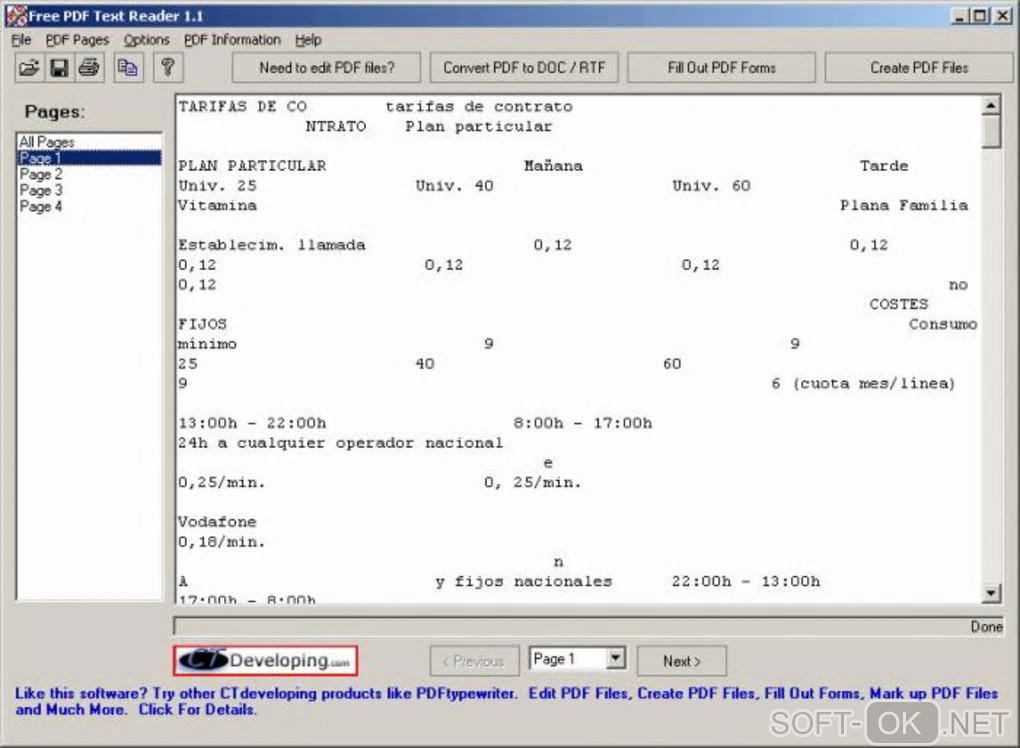Select Page 1 in the pages list
The height and width of the screenshot is (748, 1020).
click(x=89, y=158)
